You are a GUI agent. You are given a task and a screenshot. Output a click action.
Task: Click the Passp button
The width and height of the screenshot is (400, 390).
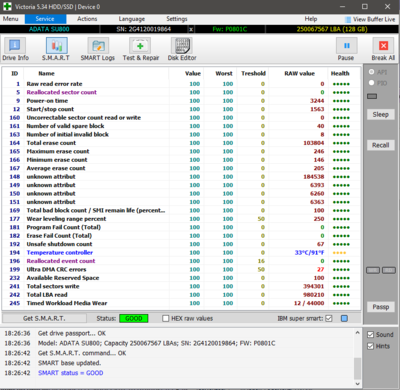pyautogui.click(x=381, y=307)
